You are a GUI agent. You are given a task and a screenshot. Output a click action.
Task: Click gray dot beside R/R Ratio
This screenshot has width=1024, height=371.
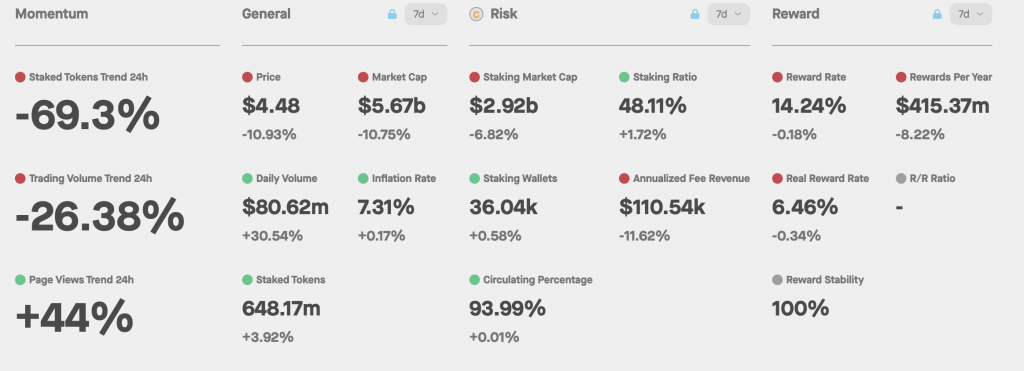coord(901,178)
